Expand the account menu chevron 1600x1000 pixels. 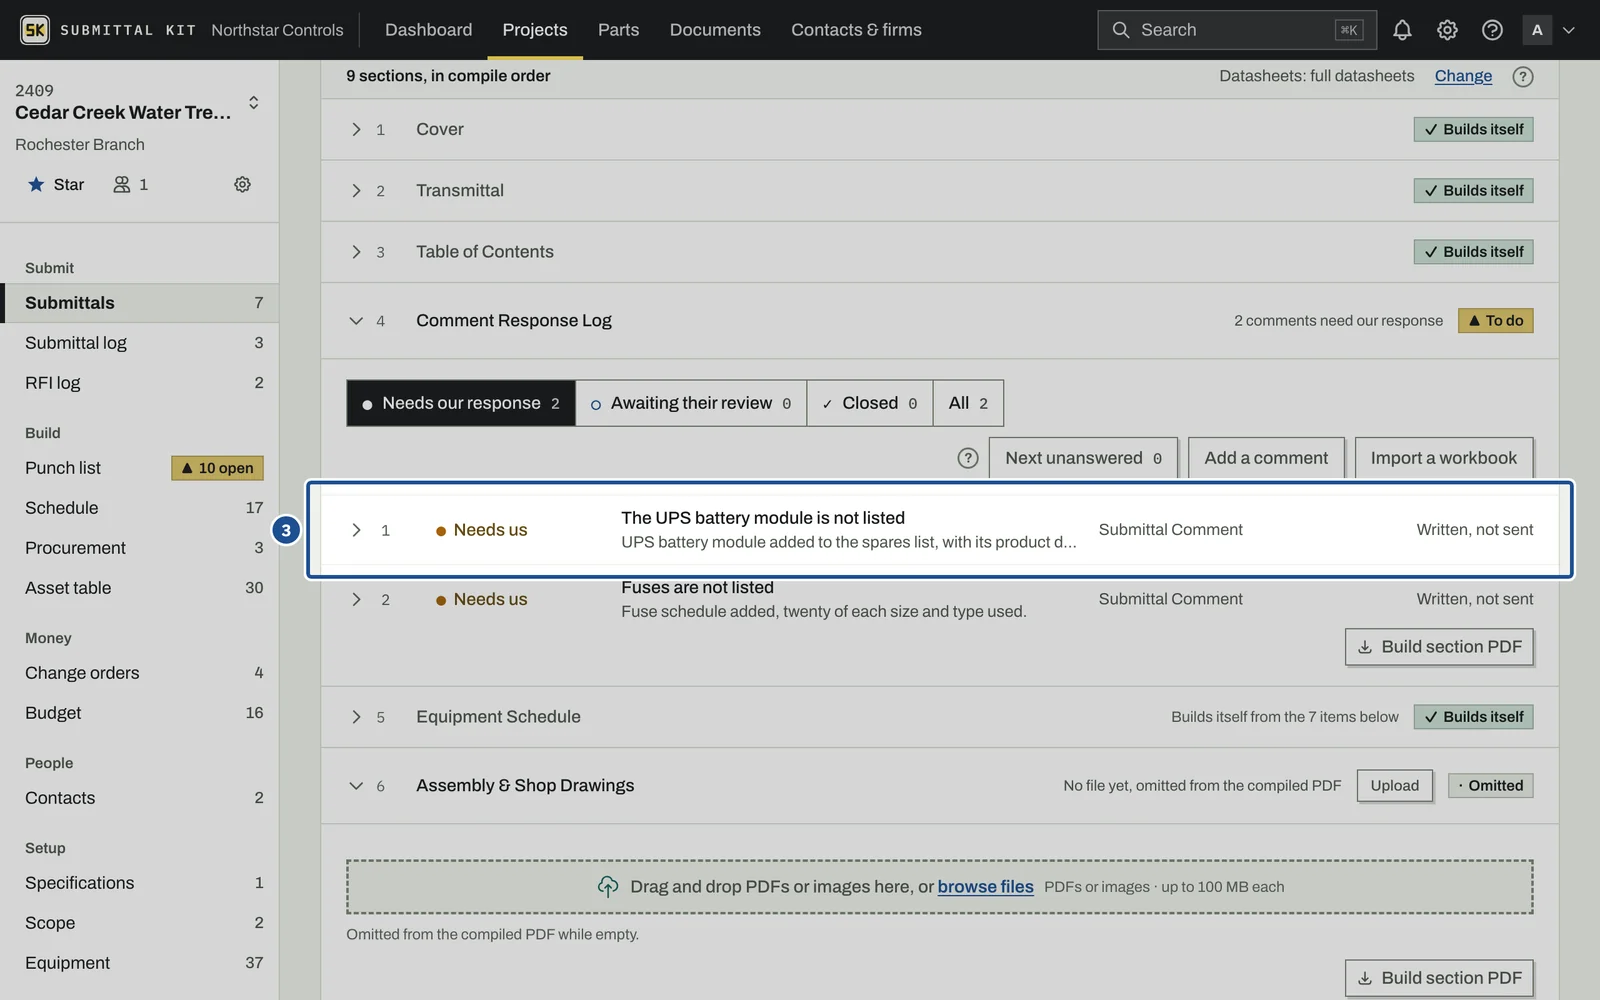coord(1569,30)
